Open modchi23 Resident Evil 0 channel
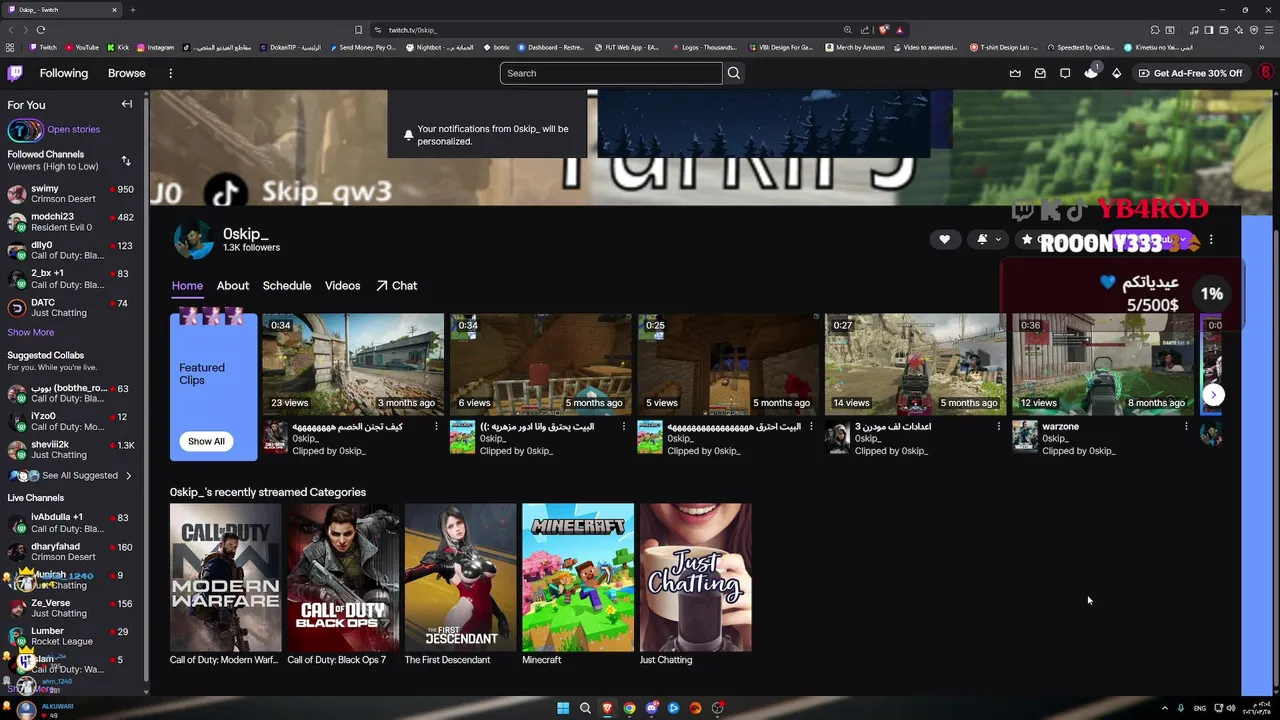Screen dimensions: 1280x720 pos(71,222)
